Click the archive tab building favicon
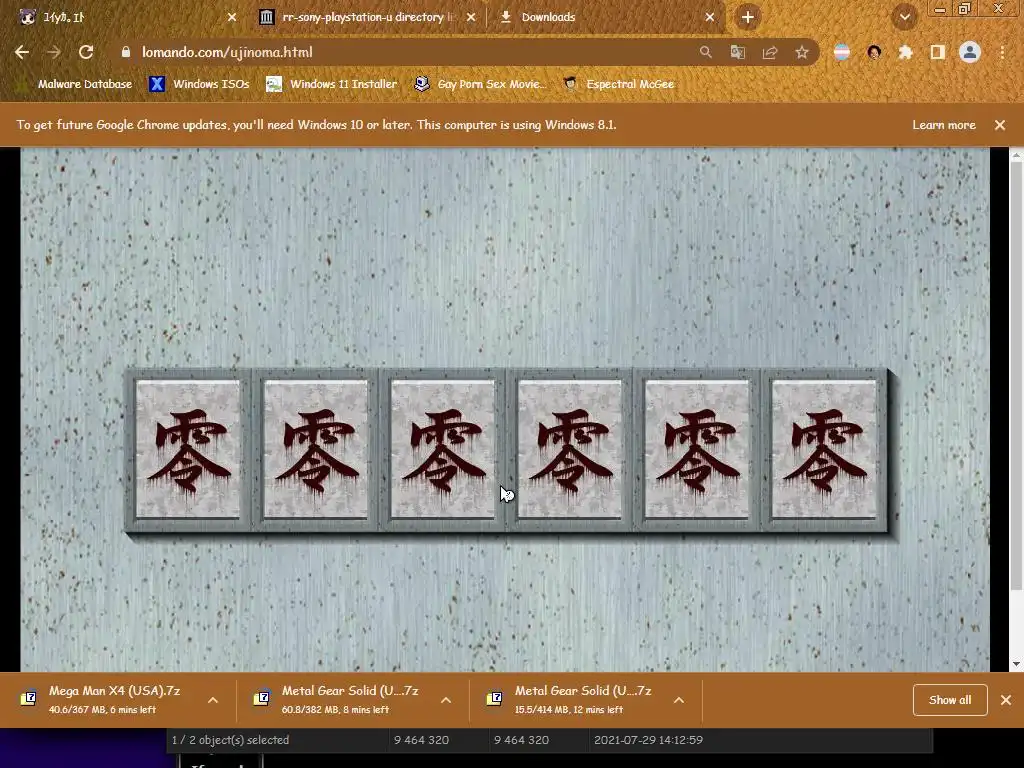 266,17
